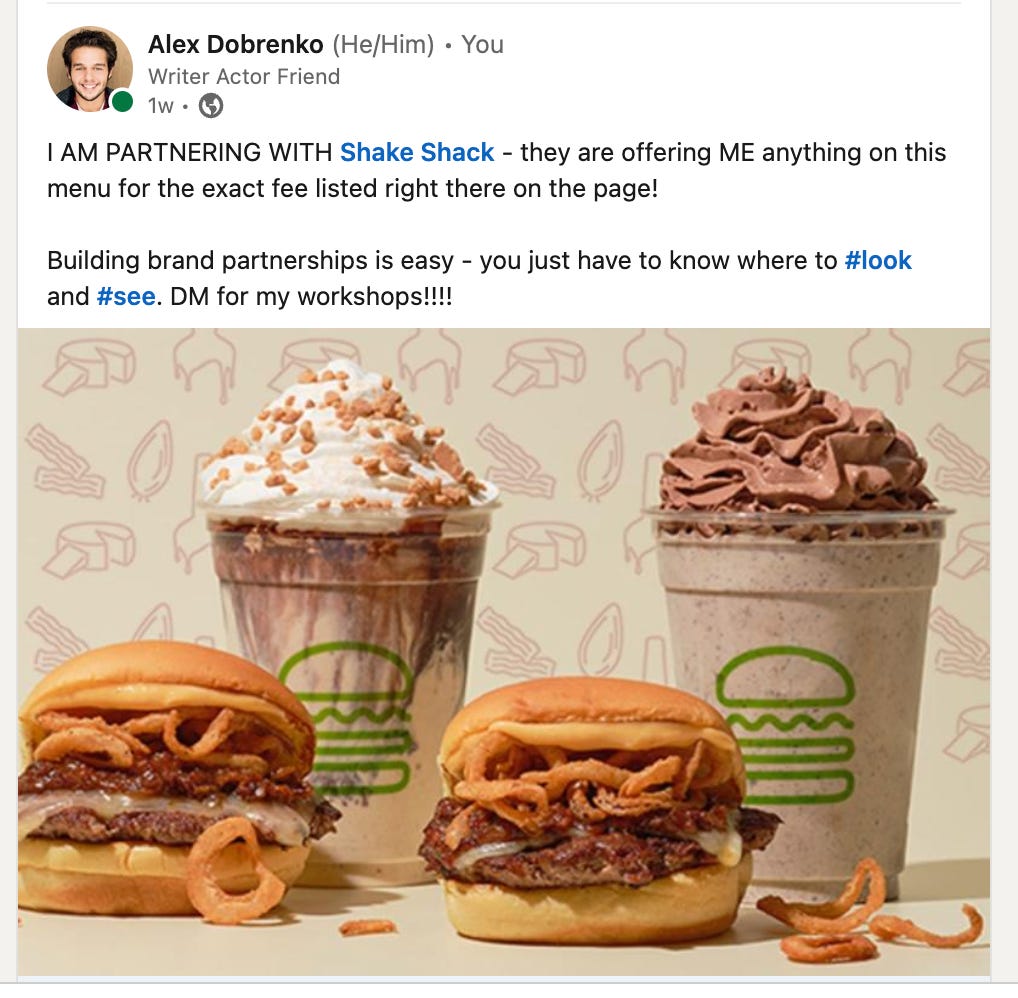1018x998 pixels.
Task: Open Alex Dobrenko's profile photo
Action: pos(90,69)
